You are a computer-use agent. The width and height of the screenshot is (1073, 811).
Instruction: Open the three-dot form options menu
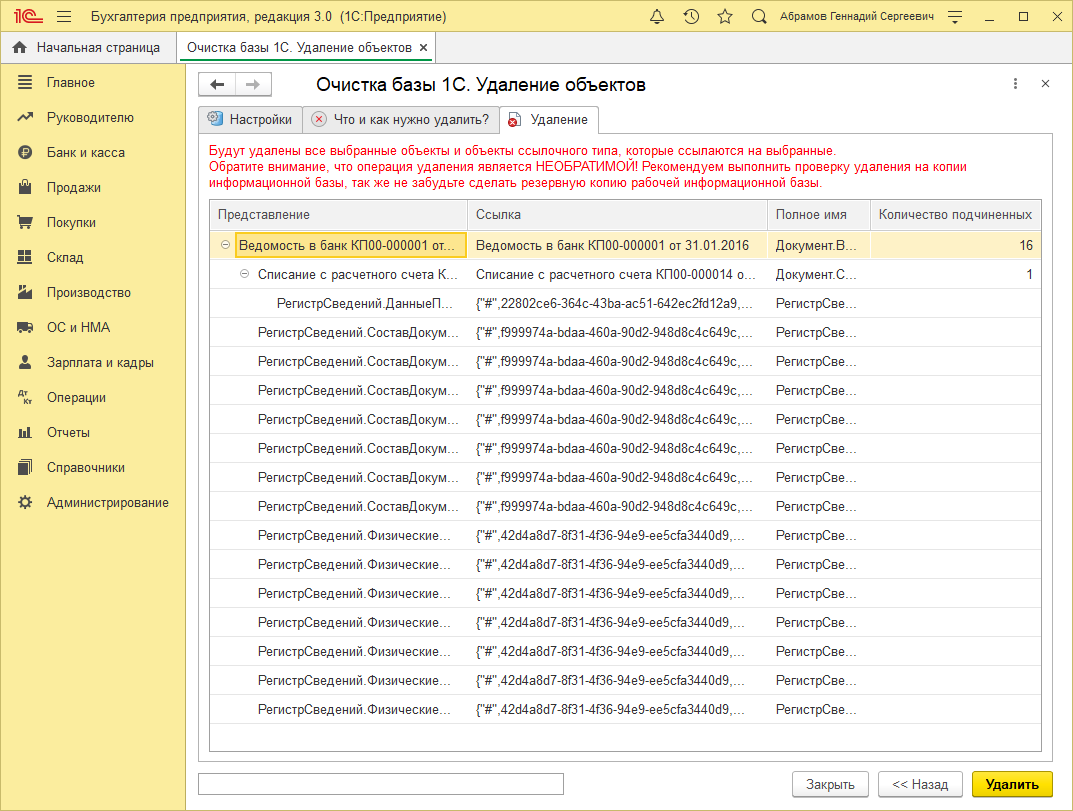pos(1015,85)
